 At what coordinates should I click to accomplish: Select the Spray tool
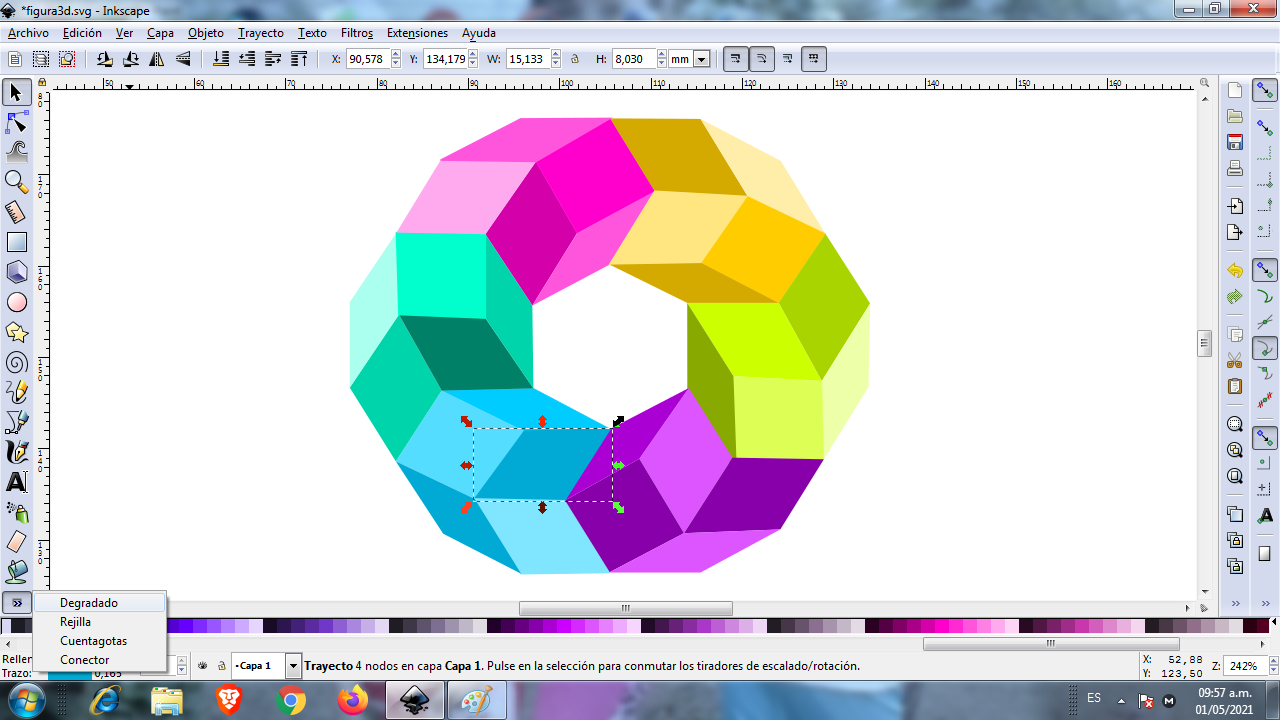click(16, 512)
